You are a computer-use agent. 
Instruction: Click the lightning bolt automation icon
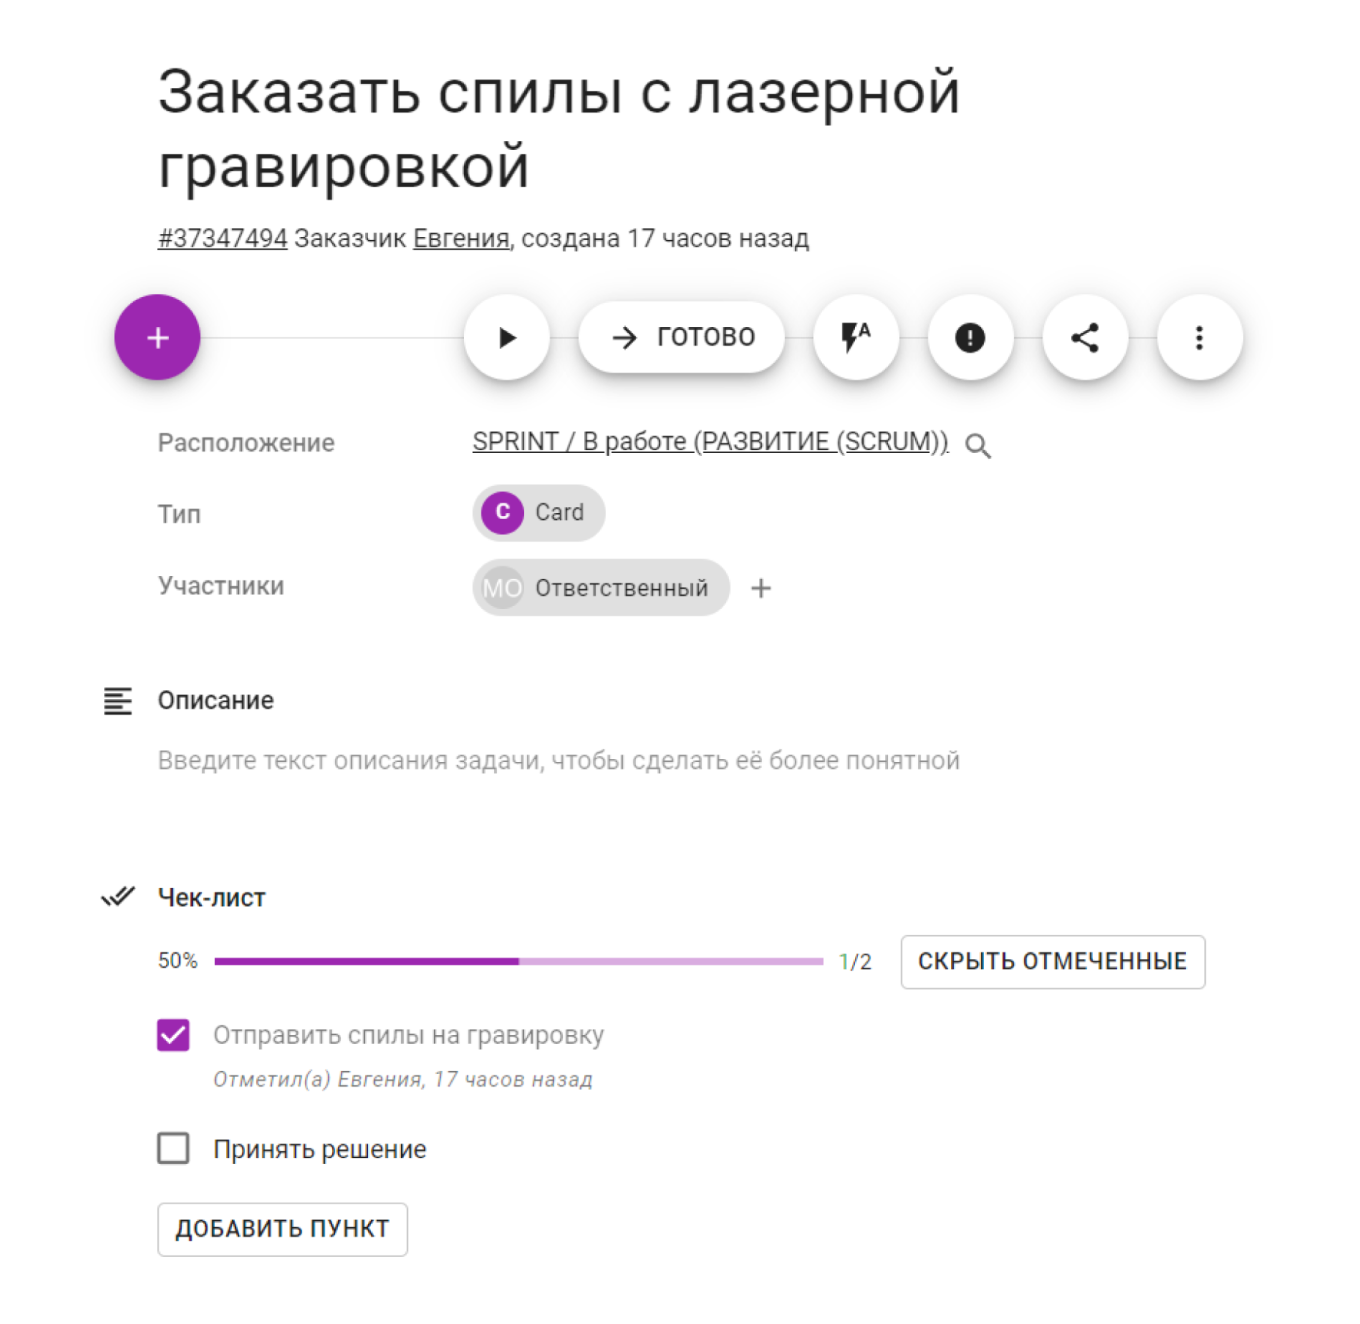tap(856, 337)
